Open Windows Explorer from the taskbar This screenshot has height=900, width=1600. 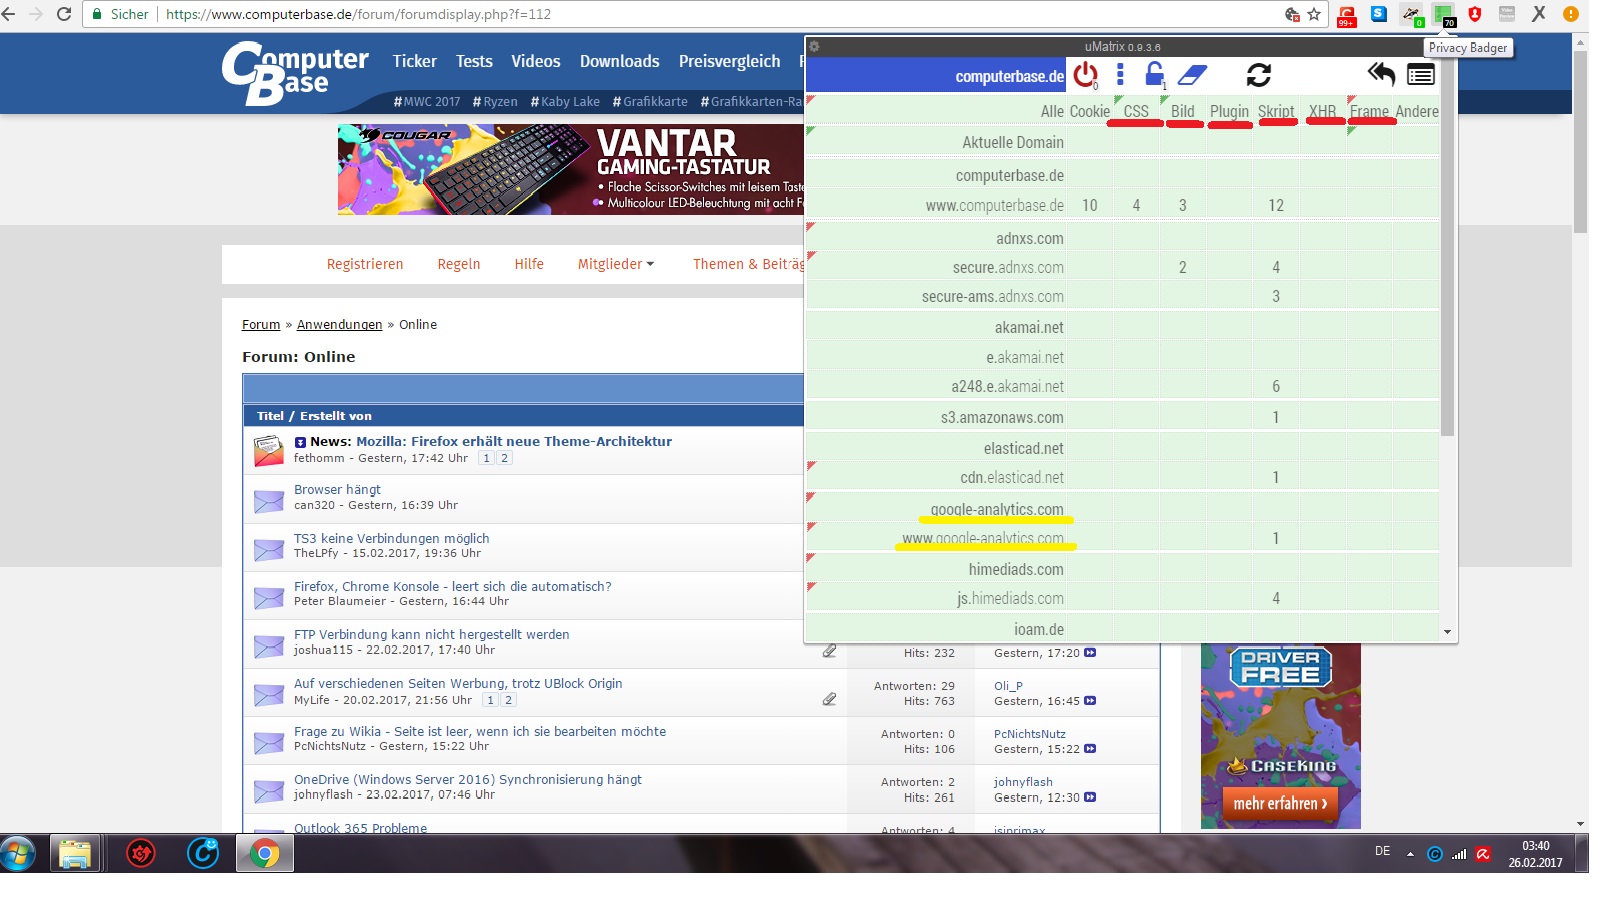coord(75,854)
